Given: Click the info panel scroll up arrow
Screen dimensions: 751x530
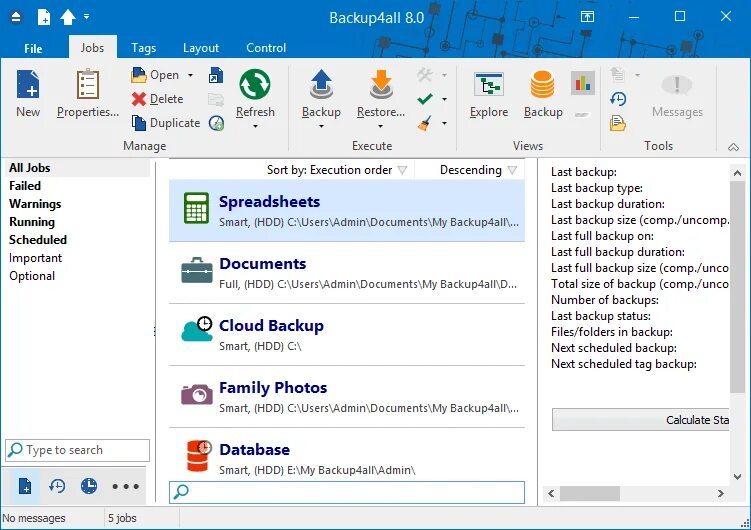Looking at the screenshot, I should click(737, 173).
